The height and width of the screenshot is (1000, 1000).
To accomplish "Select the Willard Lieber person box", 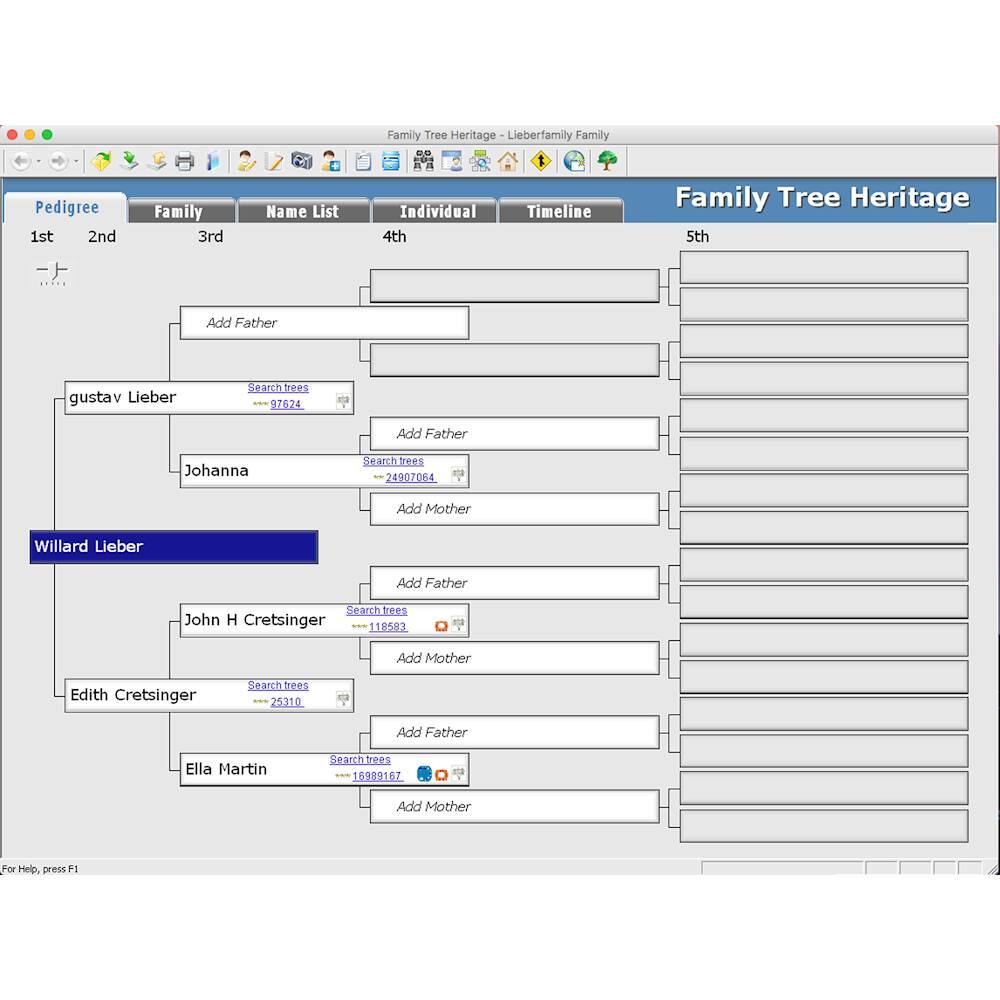I will click(x=174, y=547).
